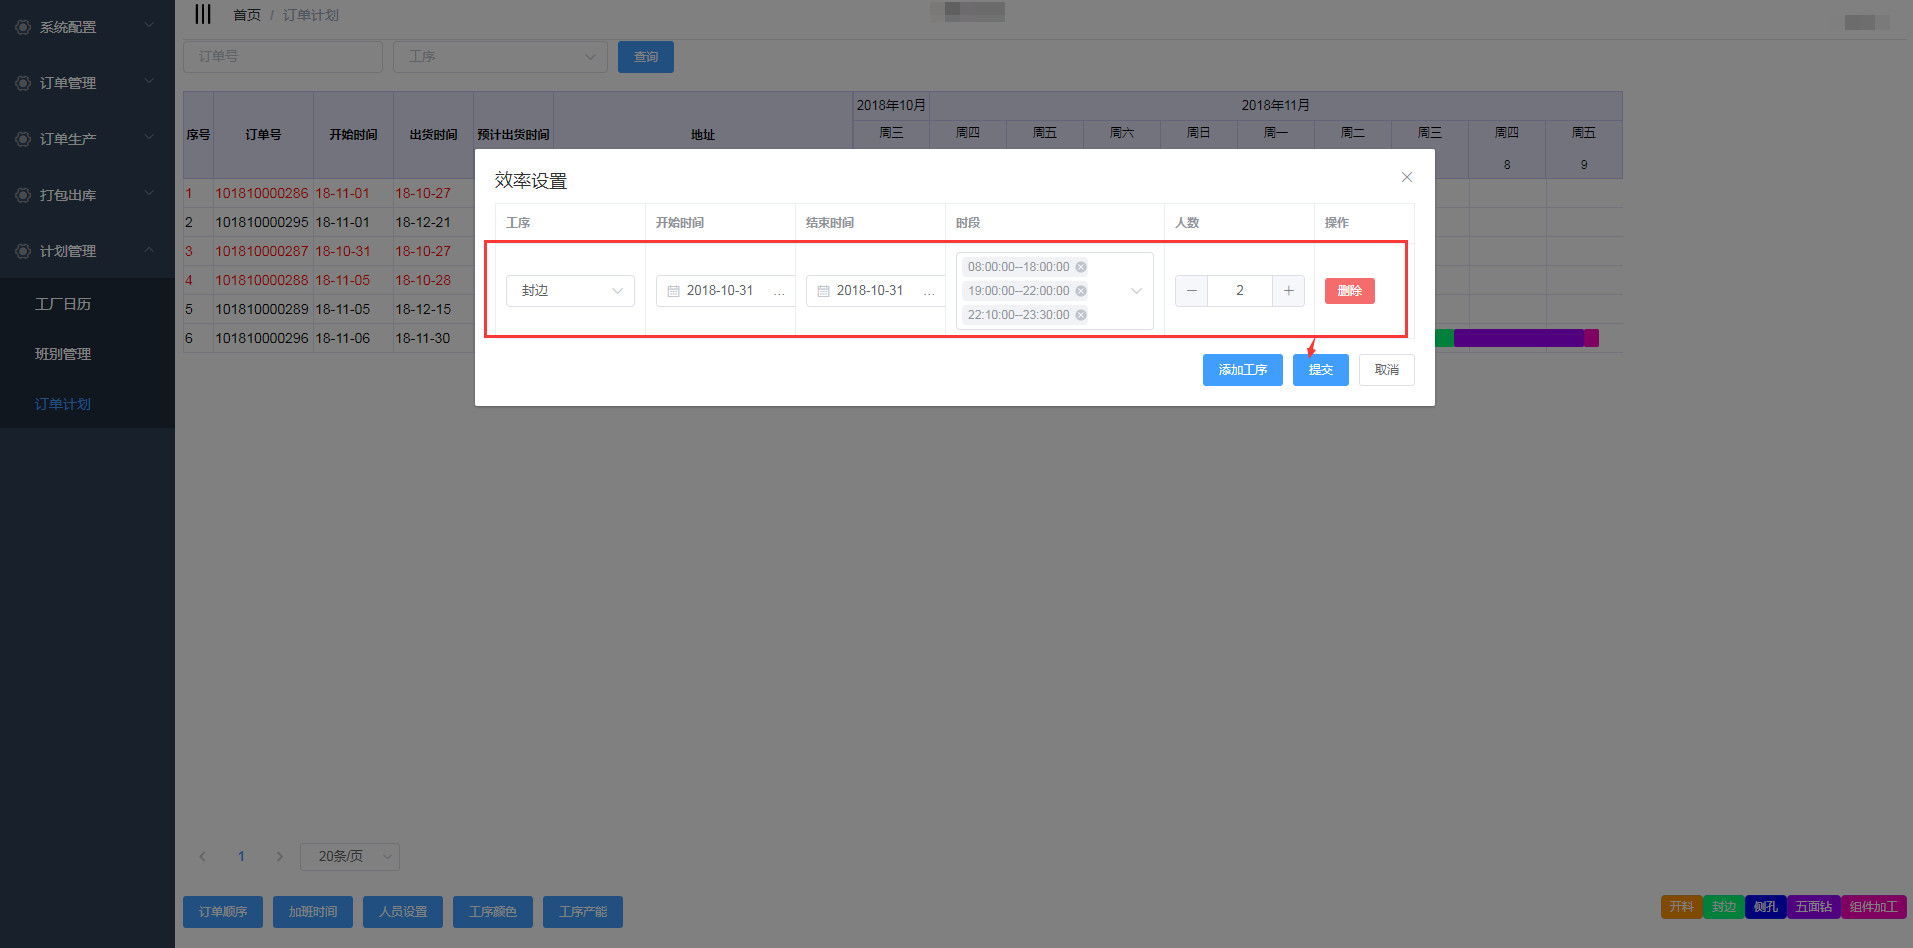
Task: Delete the row with 删除 button
Action: click(x=1349, y=291)
